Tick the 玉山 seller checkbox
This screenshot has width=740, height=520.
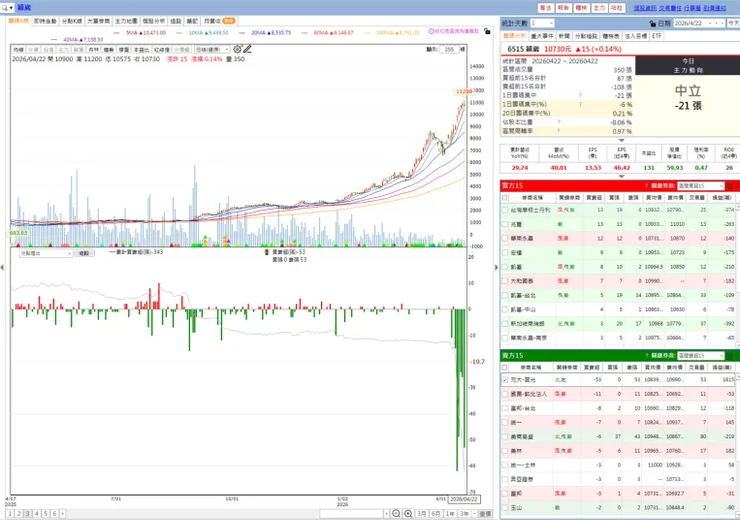[x=505, y=508]
